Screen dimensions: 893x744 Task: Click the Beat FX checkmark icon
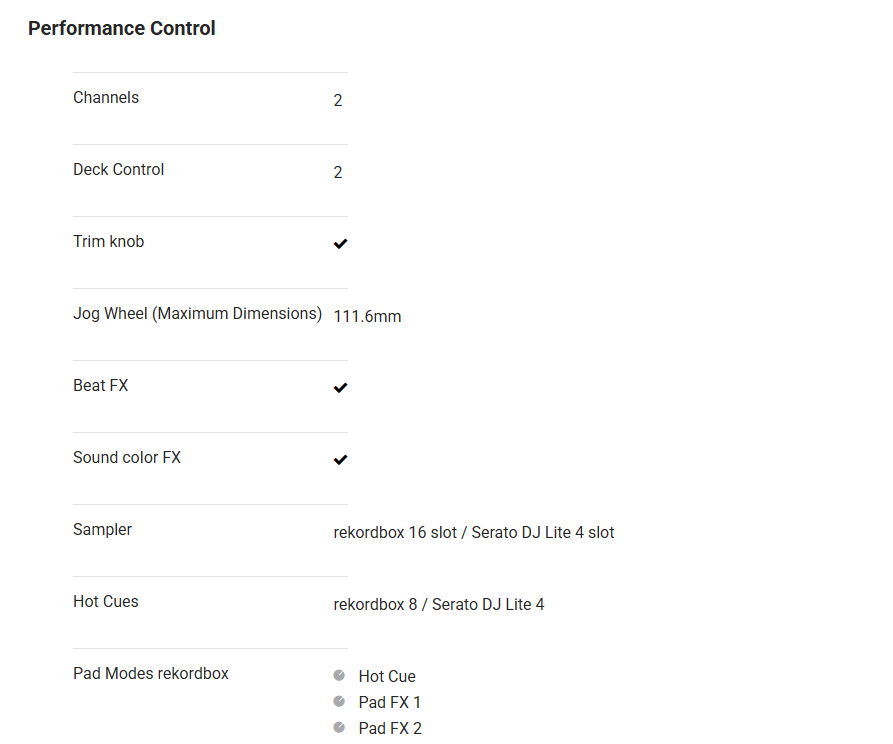340,388
